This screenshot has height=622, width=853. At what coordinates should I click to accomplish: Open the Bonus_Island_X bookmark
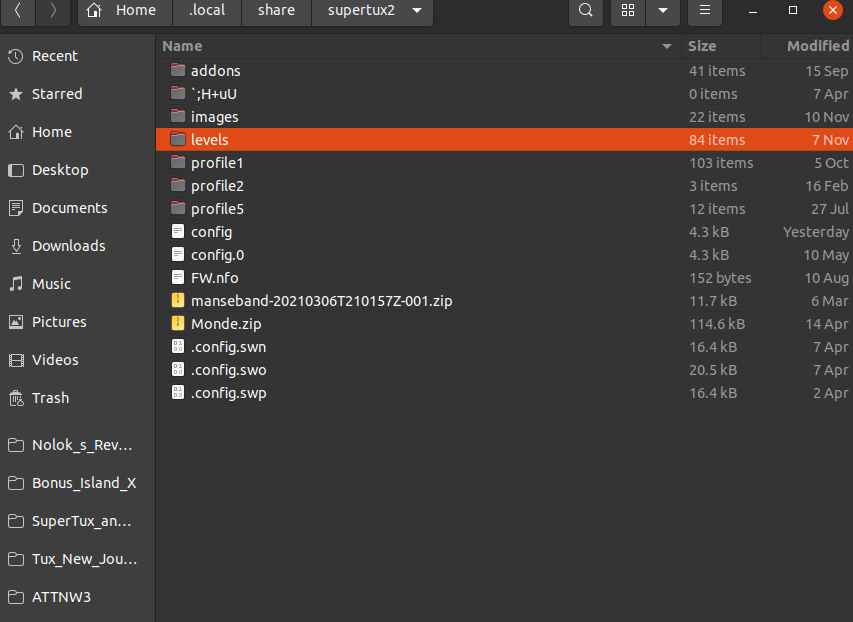pyautogui.click(x=83, y=483)
